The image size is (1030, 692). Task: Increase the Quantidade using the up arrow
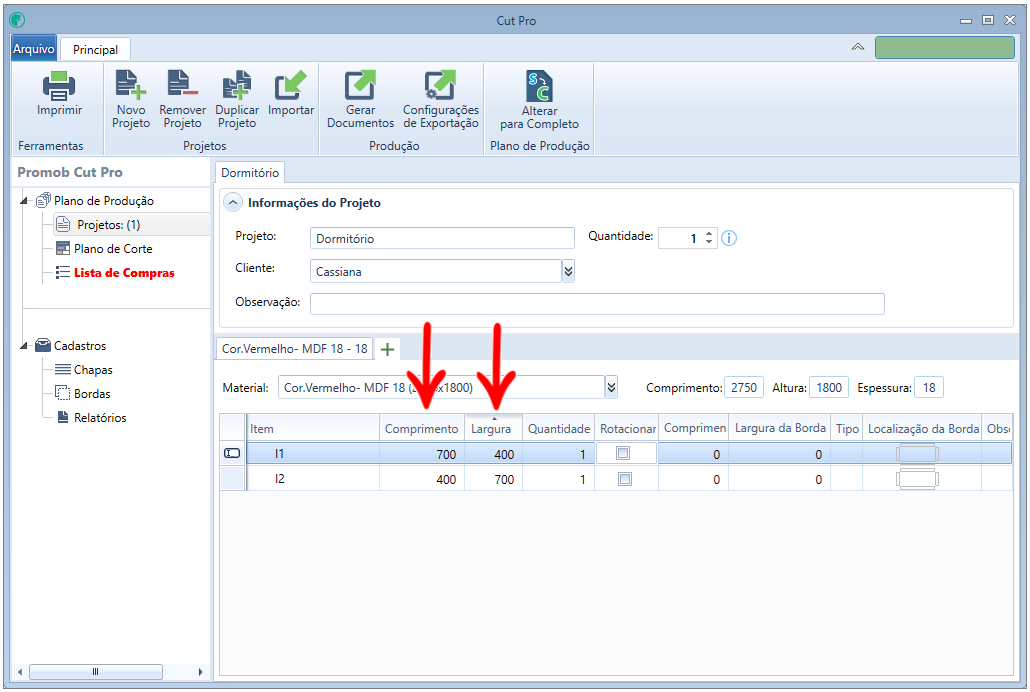(x=709, y=233)
